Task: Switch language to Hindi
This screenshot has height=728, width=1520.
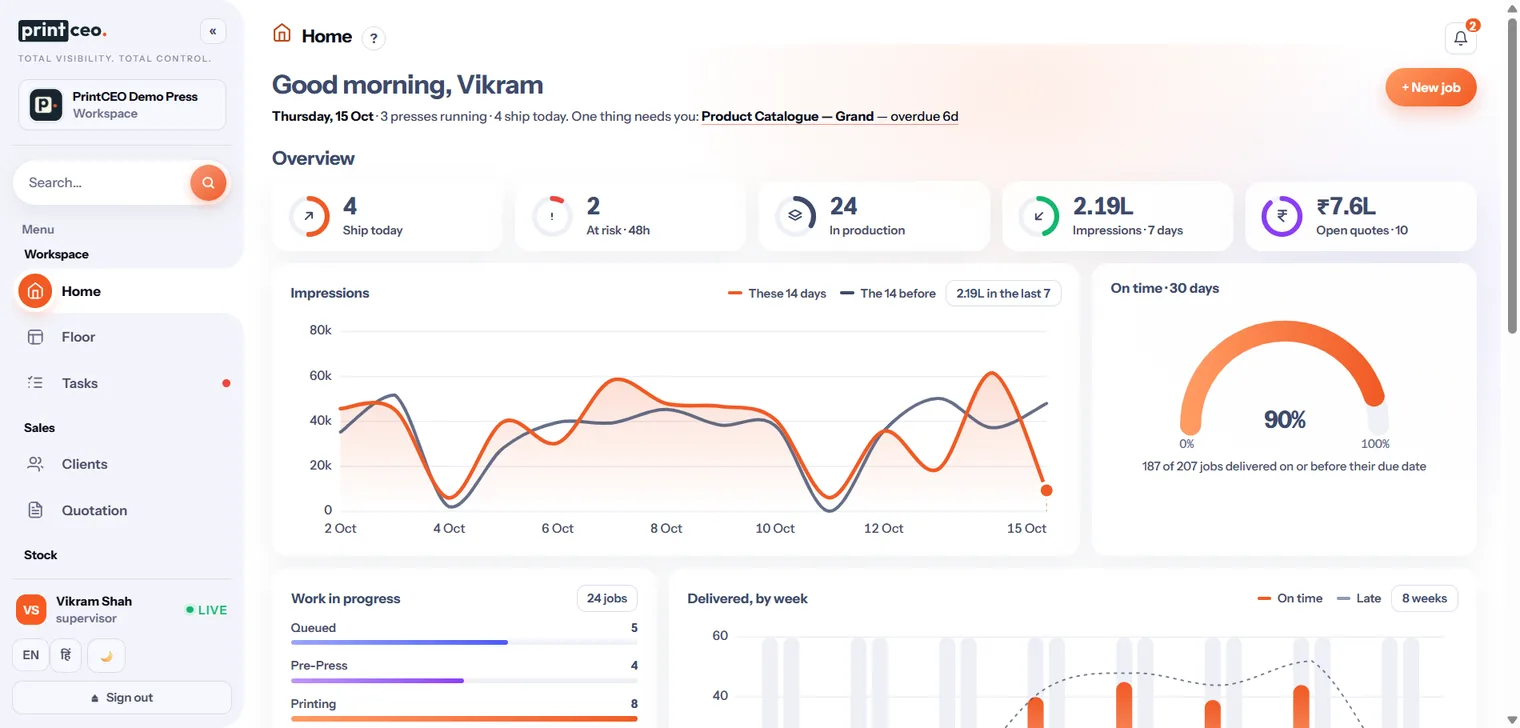Action: click(66, 655)
